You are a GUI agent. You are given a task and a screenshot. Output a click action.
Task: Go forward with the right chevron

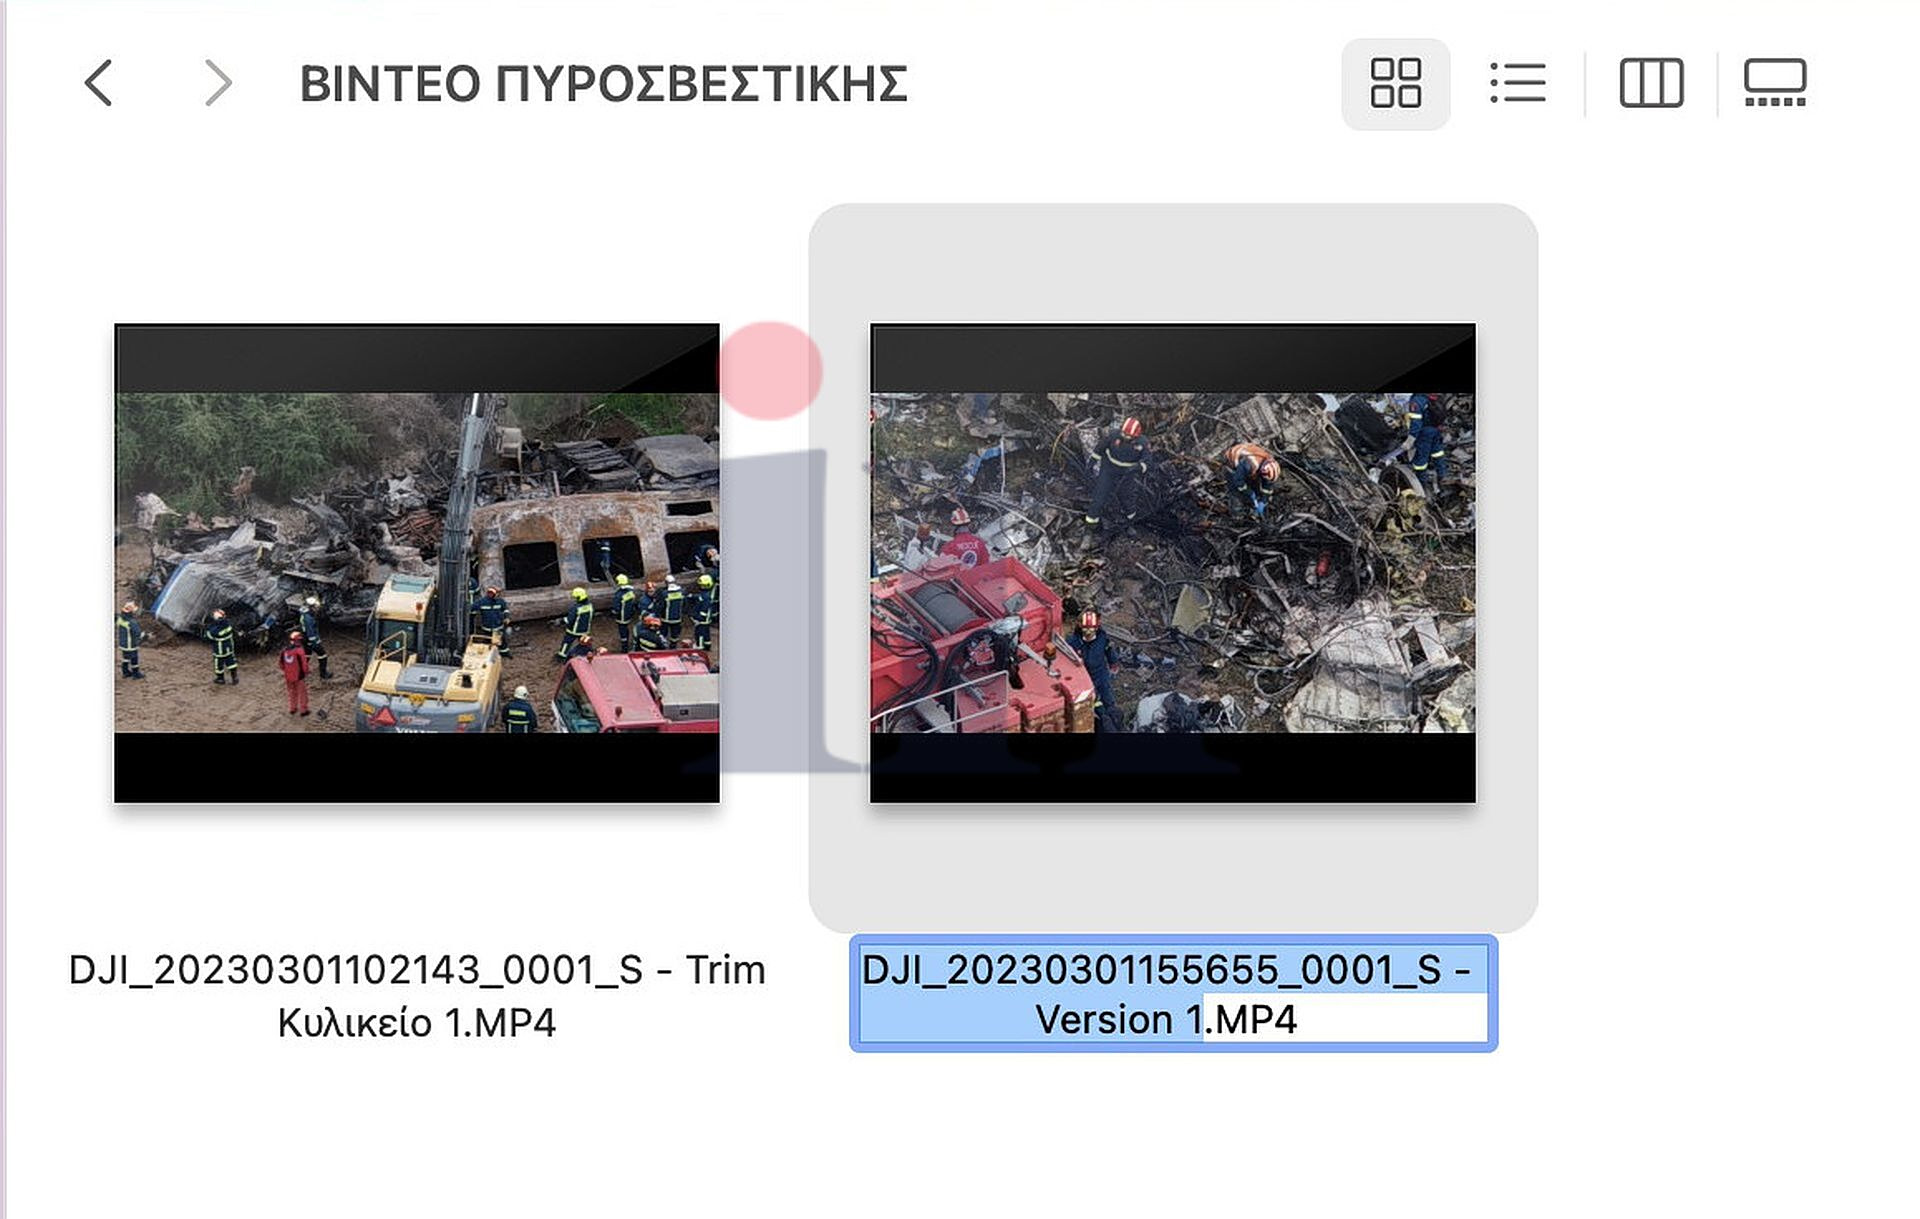coord(217,83)
